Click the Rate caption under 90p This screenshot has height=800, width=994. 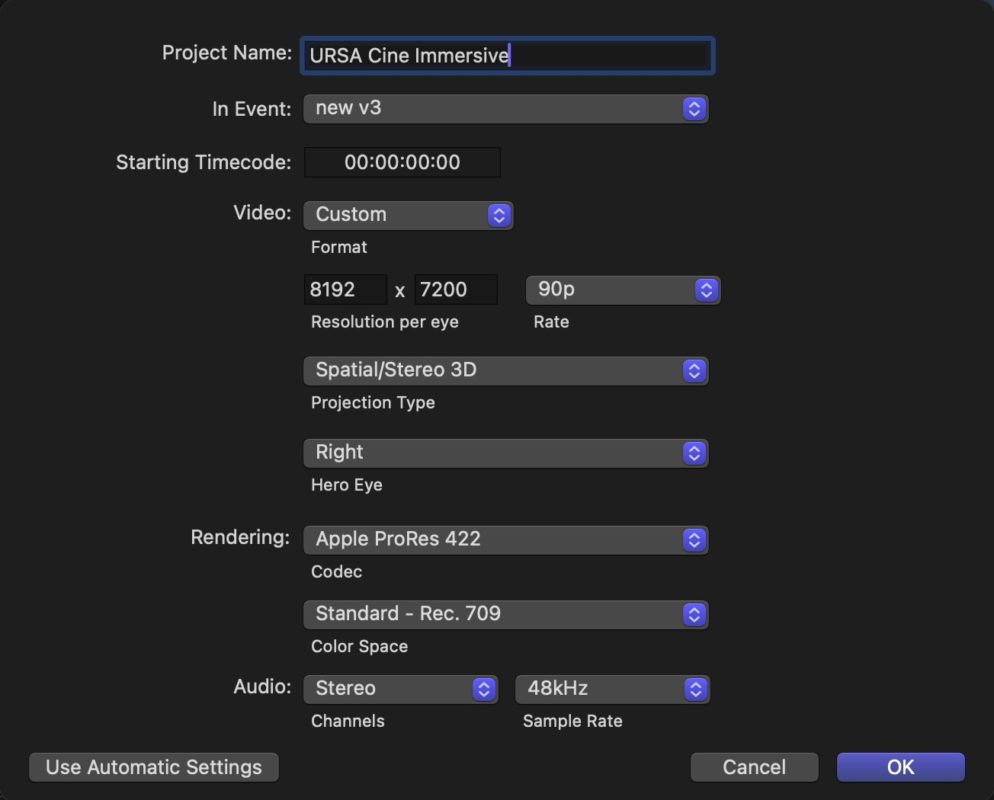pyautogui.click(x=551, y=322)
